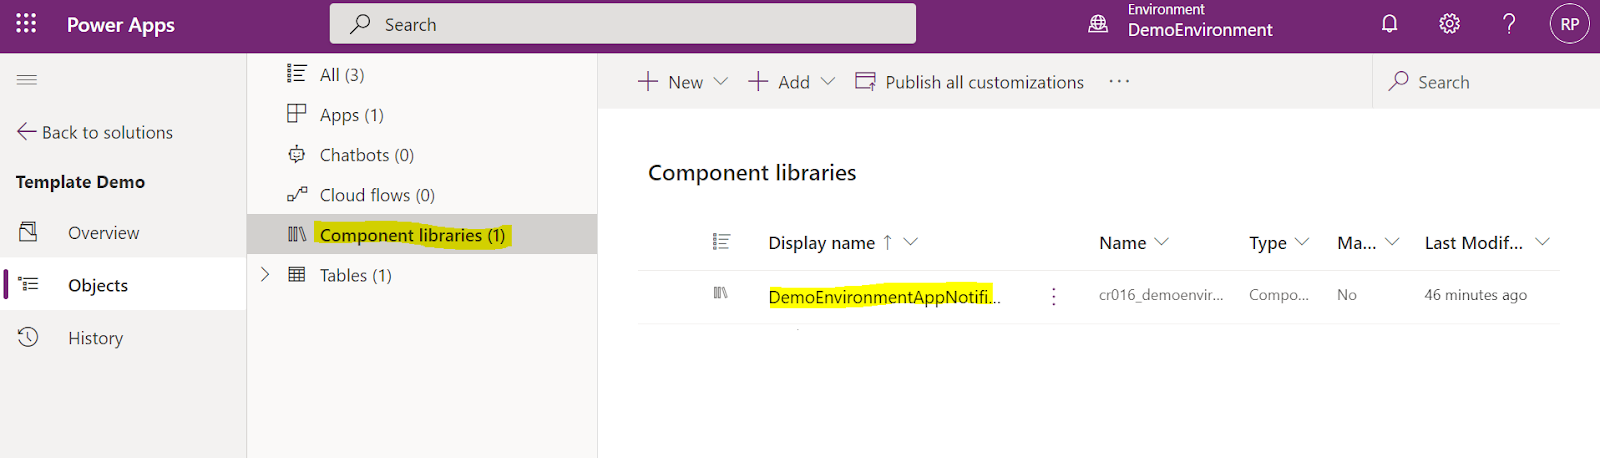Image resolution: width=1600 pixels, height=458 pixels.
Task: Click the Component libraries heading
Action: click(752, 173)
